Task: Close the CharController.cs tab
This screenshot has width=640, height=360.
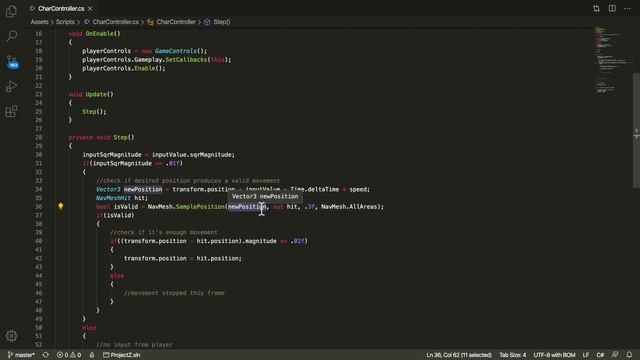Action: 90,9
